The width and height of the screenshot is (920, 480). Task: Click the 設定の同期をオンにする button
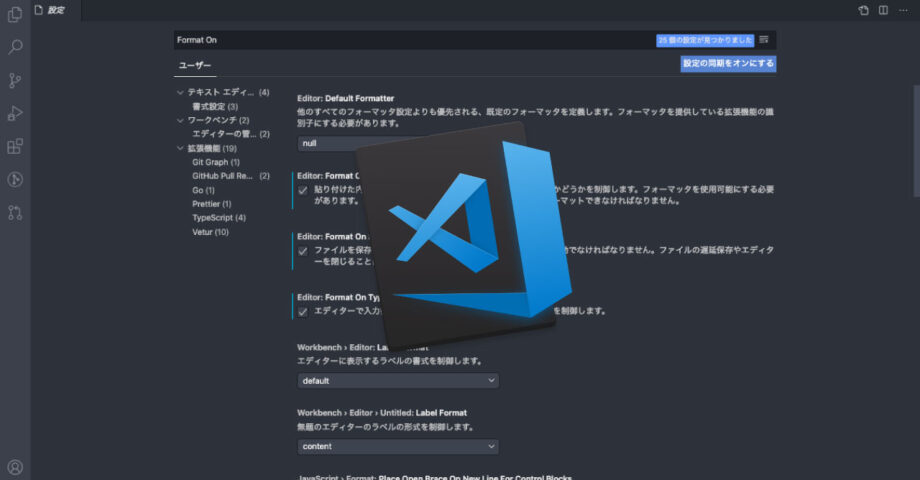728,63
